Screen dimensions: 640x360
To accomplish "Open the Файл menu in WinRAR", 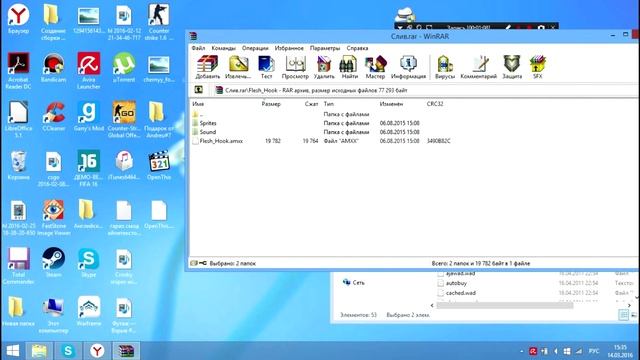I will tap(198, 48).
